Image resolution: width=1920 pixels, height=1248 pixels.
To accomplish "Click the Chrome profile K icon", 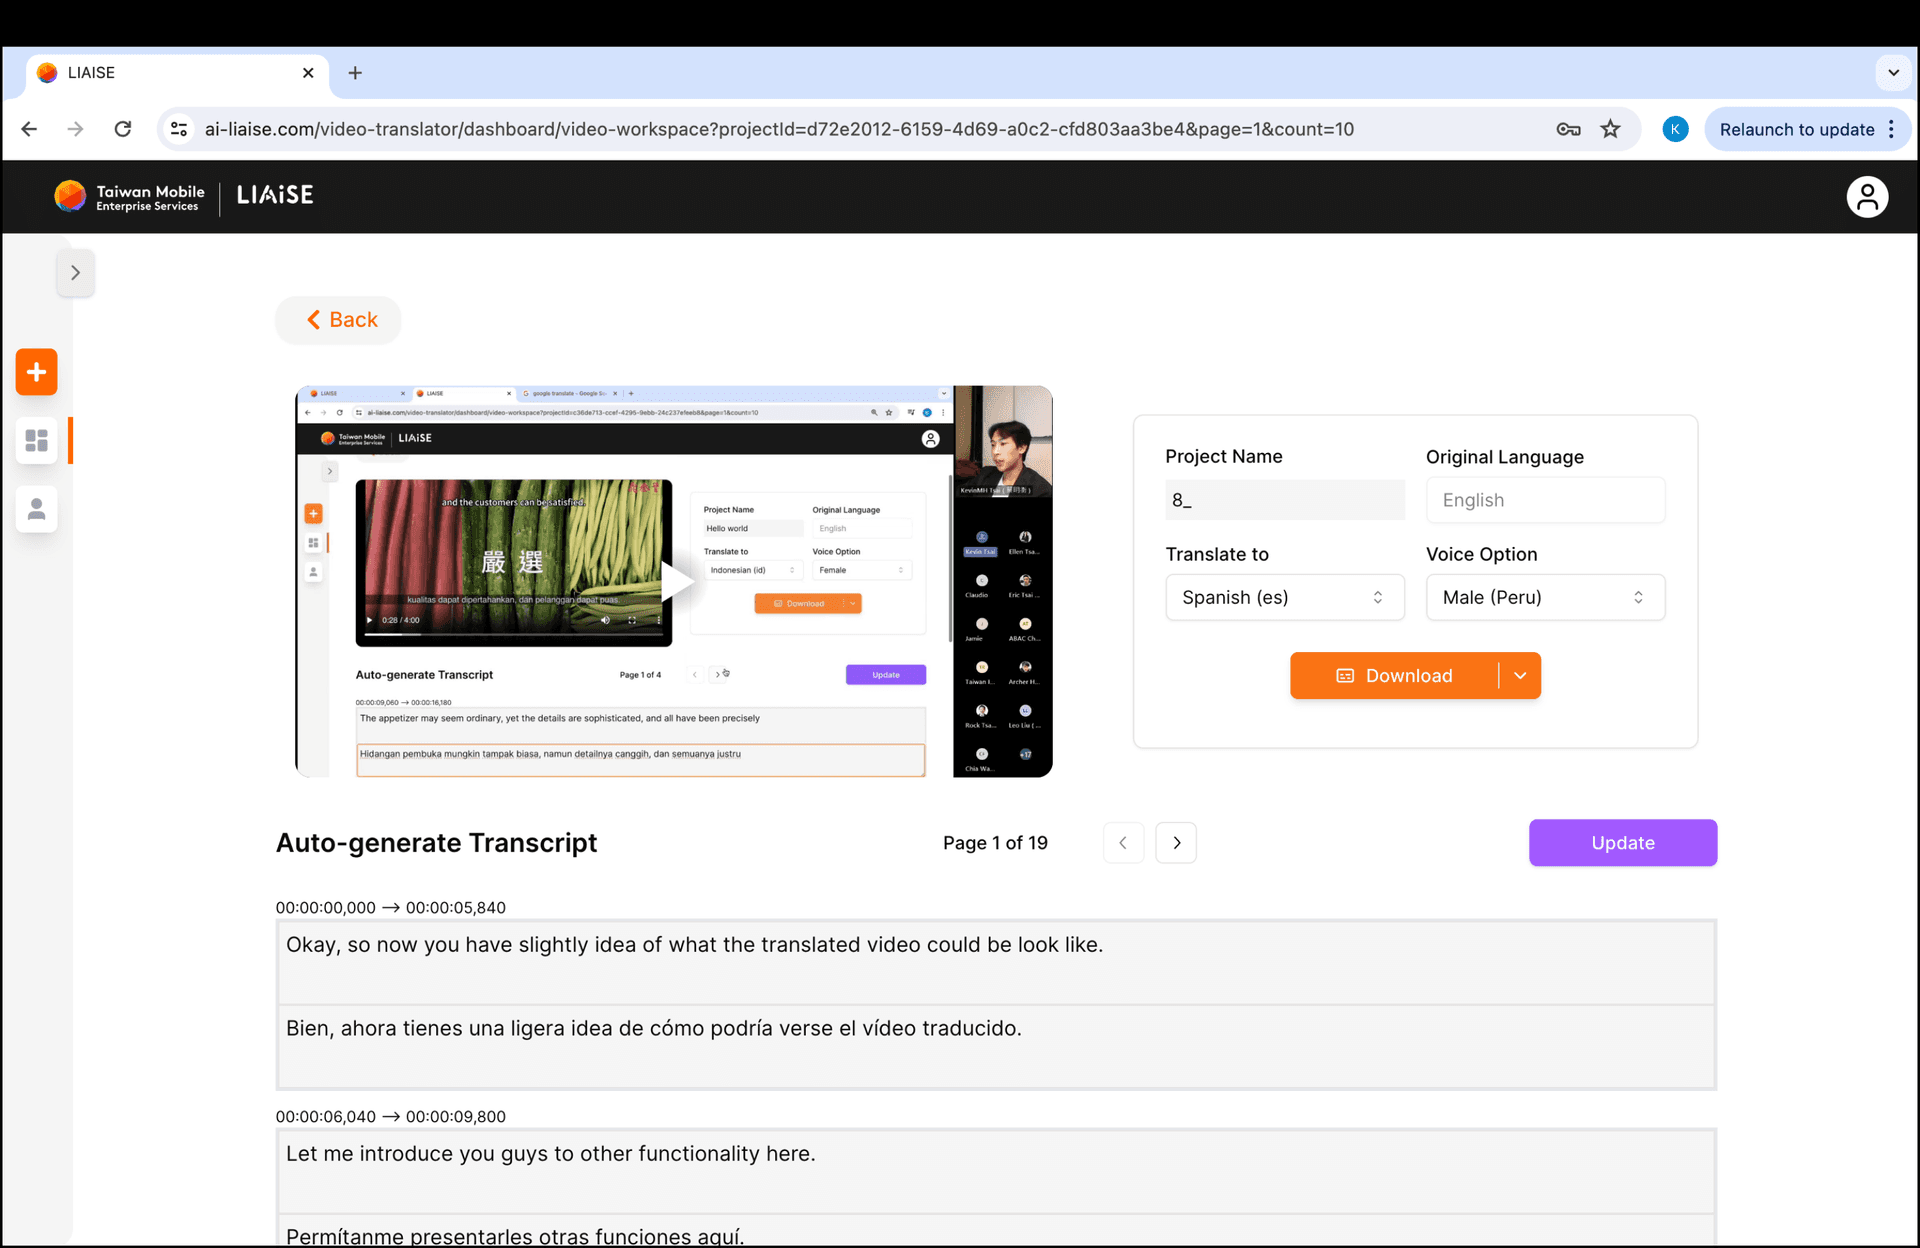I will [1675, 129].
